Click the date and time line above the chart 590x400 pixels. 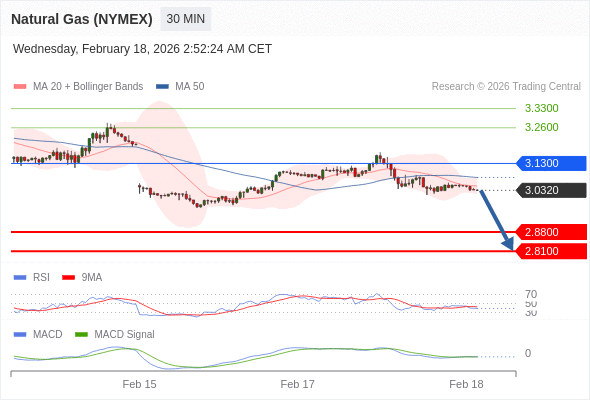click(142, 49)
